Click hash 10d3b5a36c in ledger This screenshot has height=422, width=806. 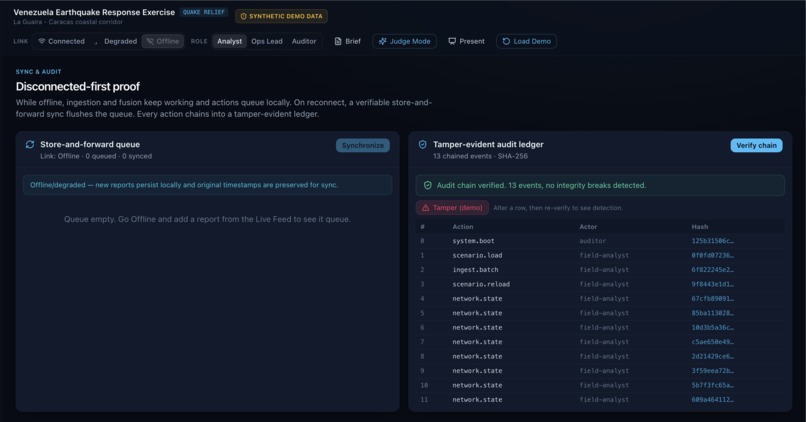point(712,327)
